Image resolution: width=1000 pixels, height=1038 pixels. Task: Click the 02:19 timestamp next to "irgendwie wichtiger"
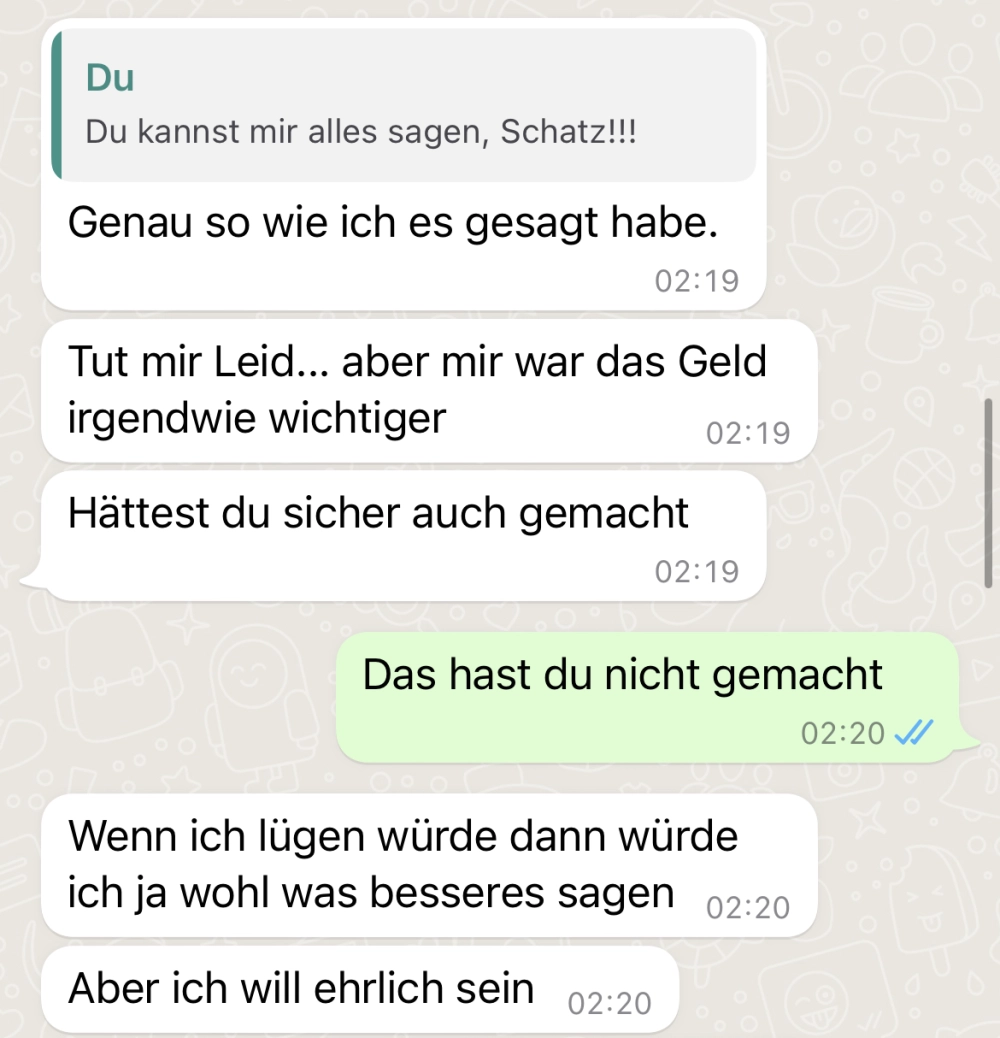point(748,434)
